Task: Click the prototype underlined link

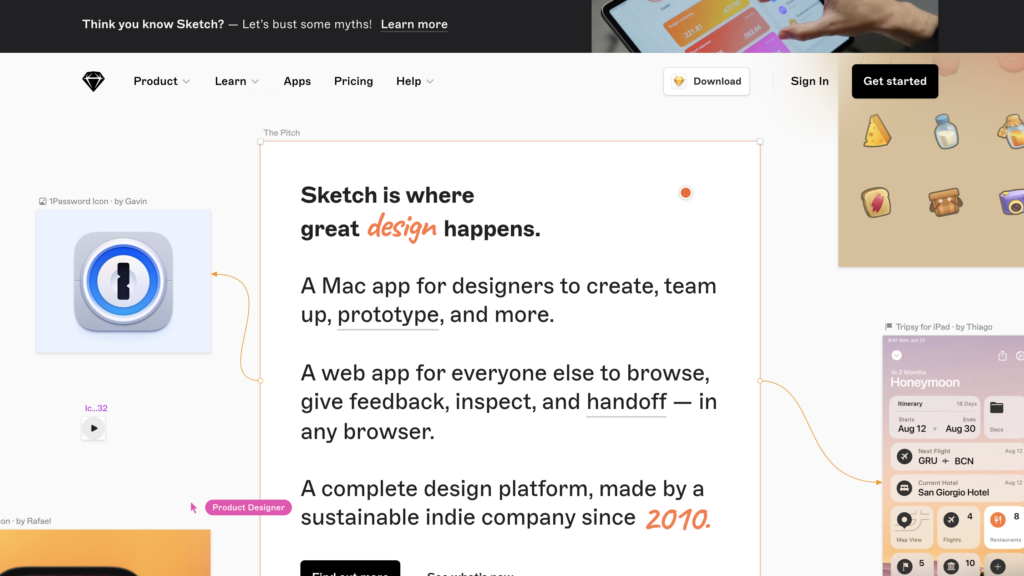Action: pyautogui.click(x=388, y=315)
